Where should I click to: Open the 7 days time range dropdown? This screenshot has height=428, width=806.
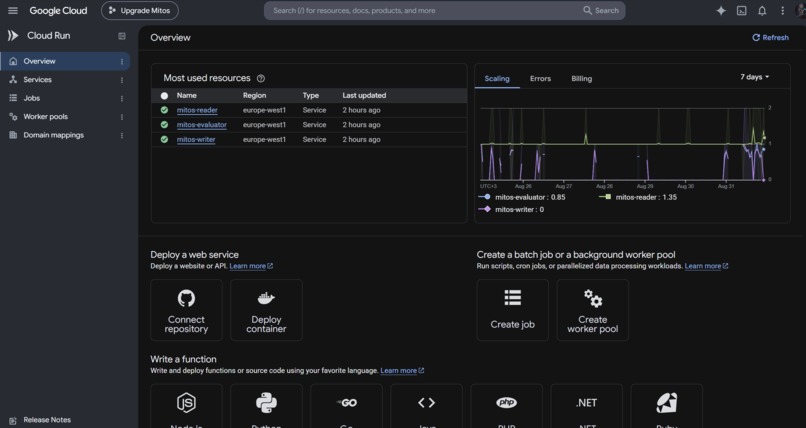755,77
